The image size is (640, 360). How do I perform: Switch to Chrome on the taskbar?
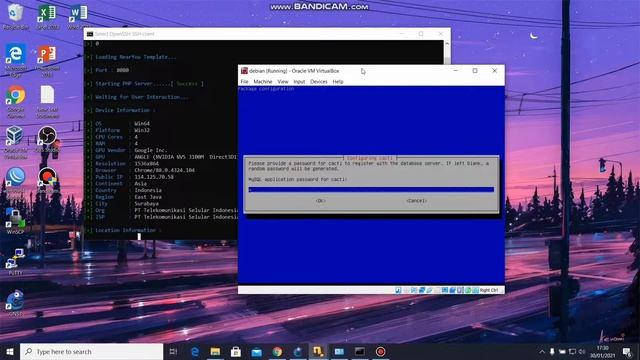point(277,351)
